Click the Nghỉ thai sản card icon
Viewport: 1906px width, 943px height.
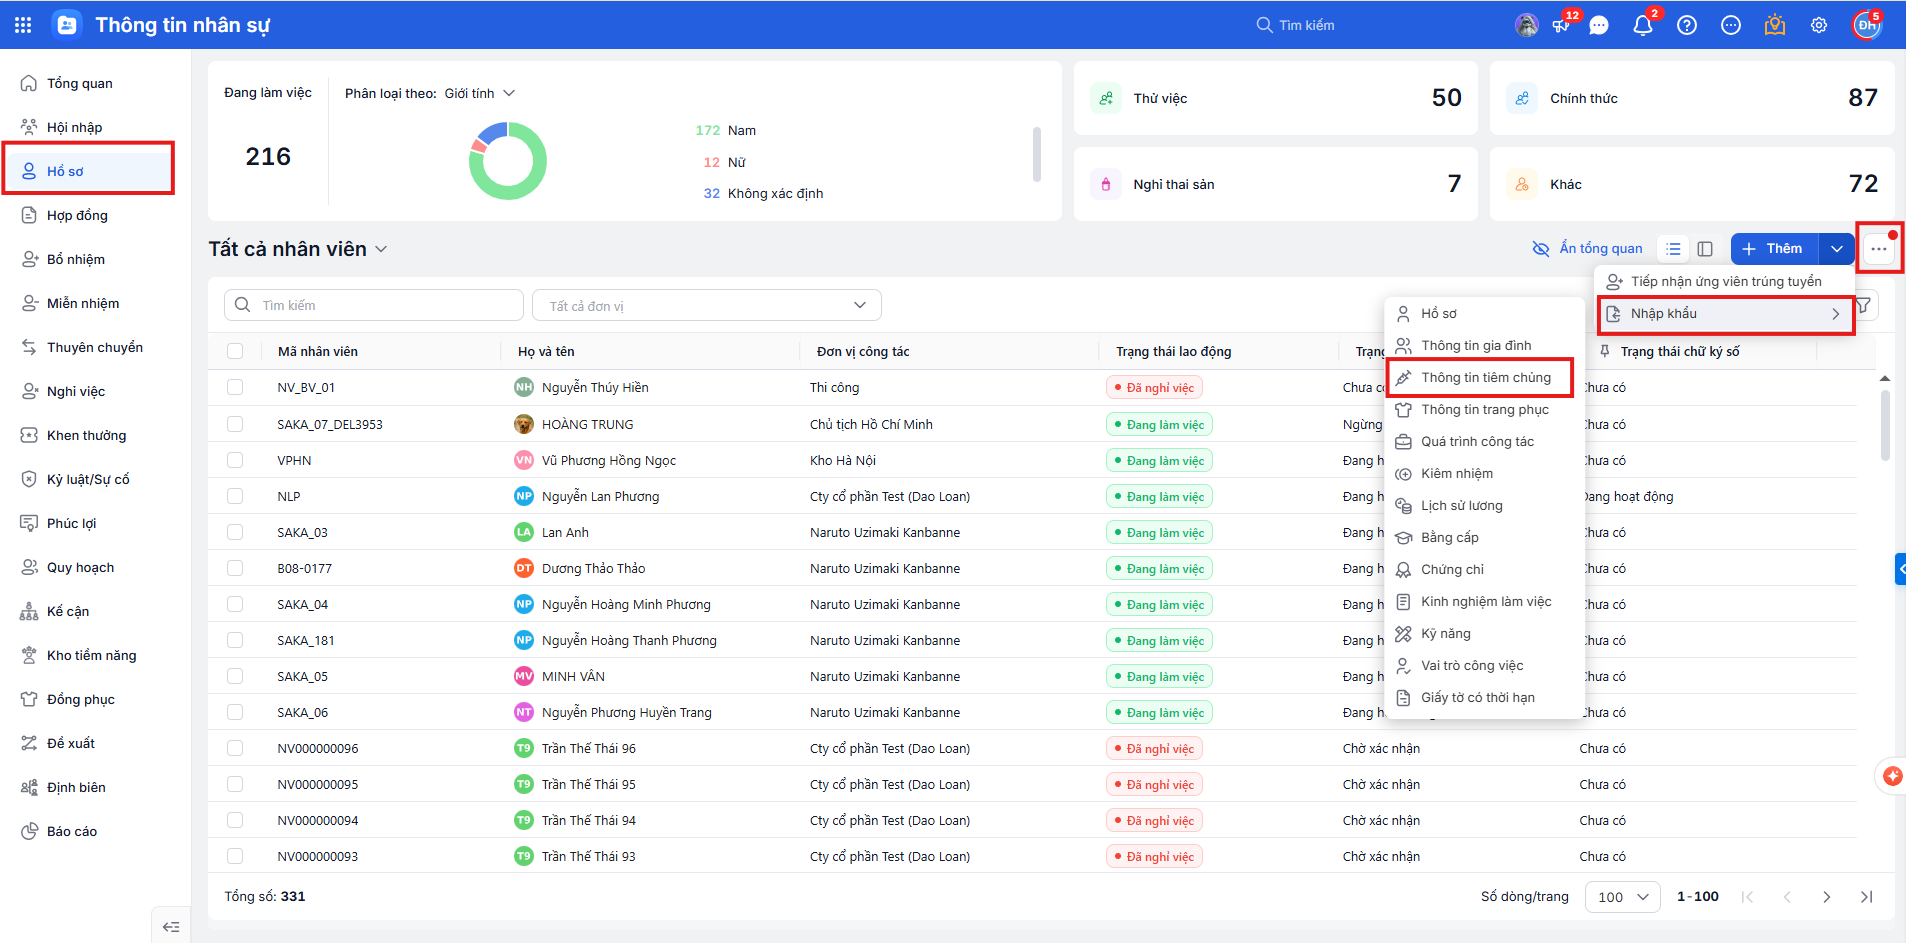(x=1106, y=184)
